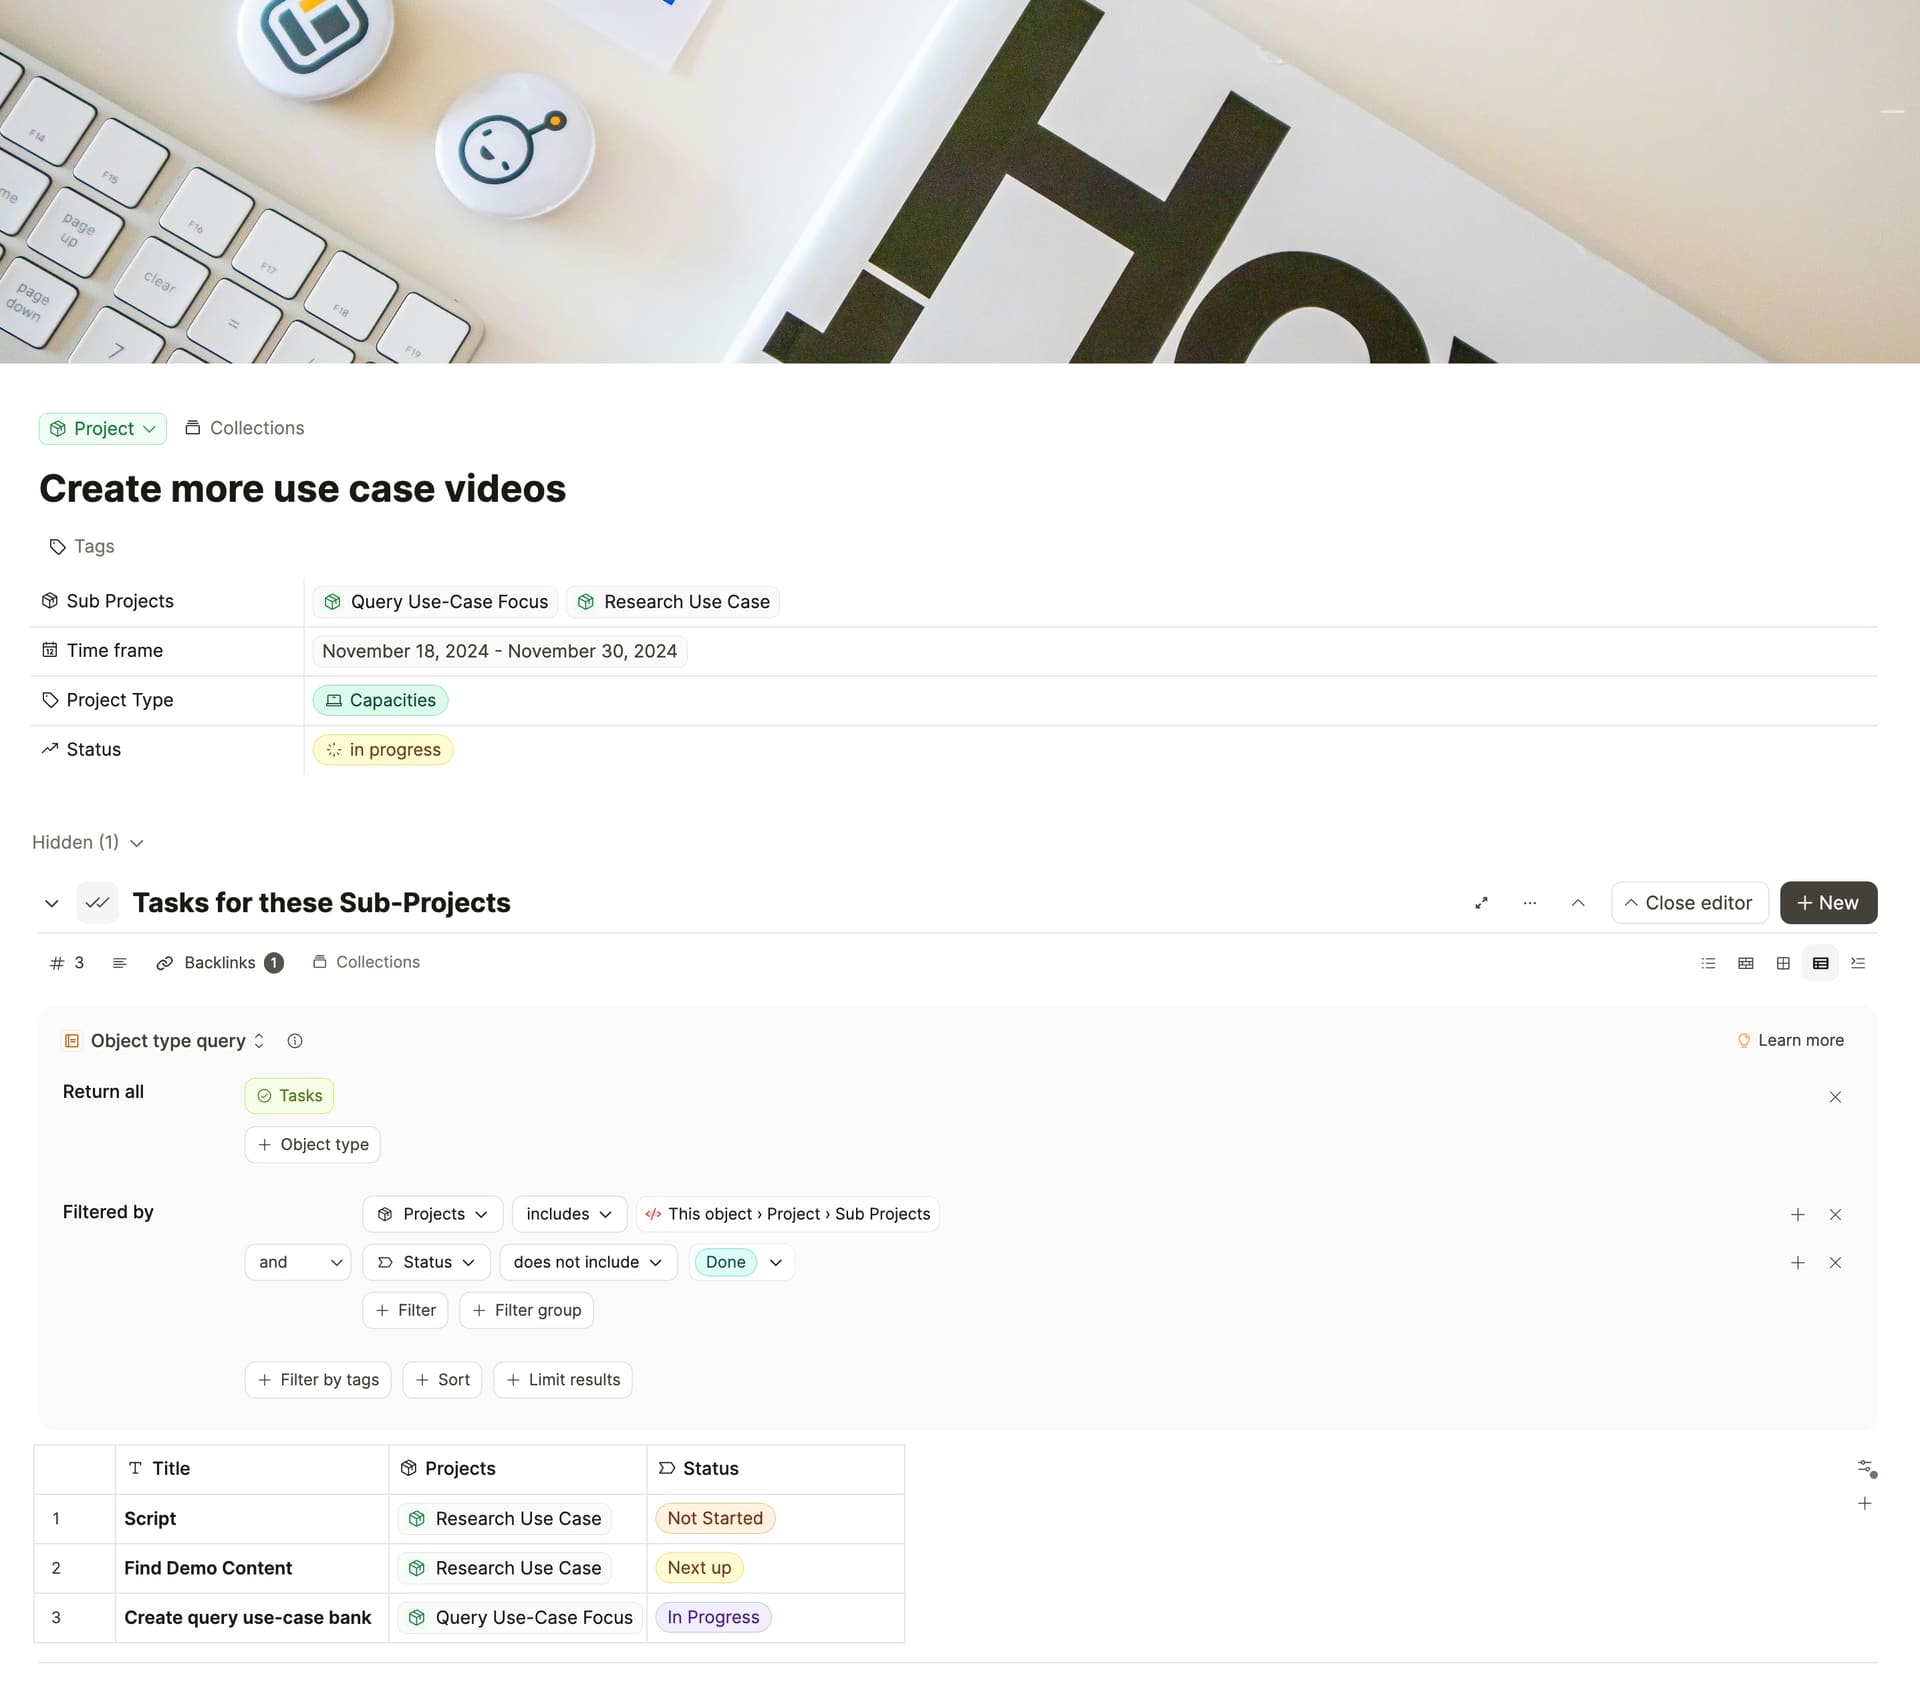Expand the Hidden (1) section
1920x1688 pixels.
pyautogui.click(x=87, y=842)
